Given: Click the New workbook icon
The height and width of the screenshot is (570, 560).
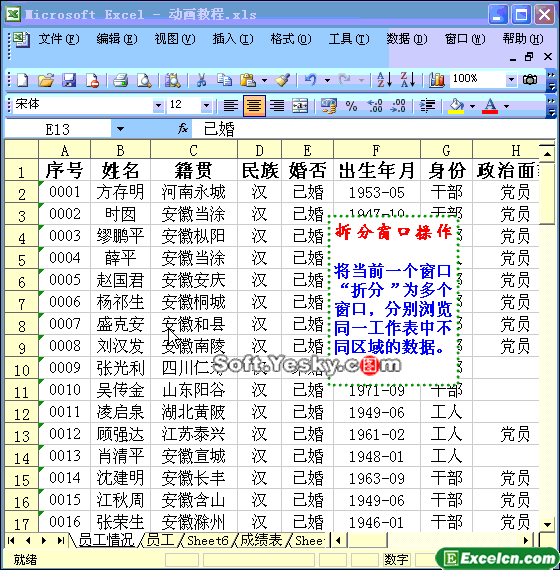Looking at the screenshot, I should coord(22,80).
